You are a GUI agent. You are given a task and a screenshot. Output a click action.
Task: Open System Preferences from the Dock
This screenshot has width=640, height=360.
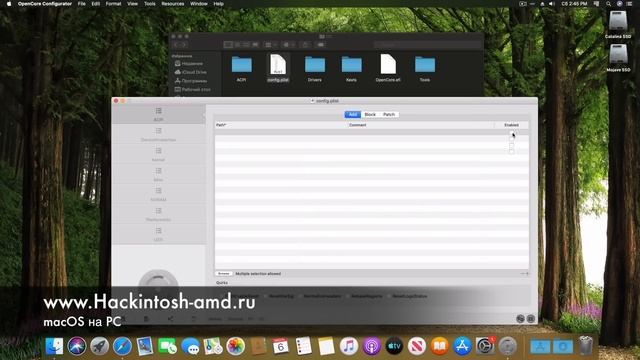(485, 346)
